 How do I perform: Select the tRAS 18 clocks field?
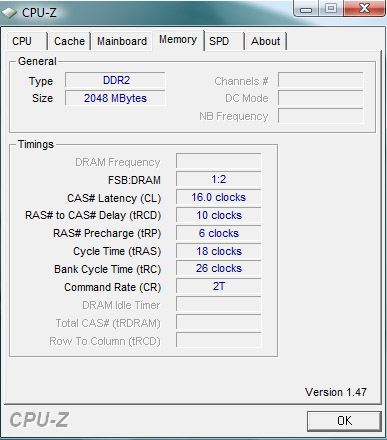pos(219,251)
